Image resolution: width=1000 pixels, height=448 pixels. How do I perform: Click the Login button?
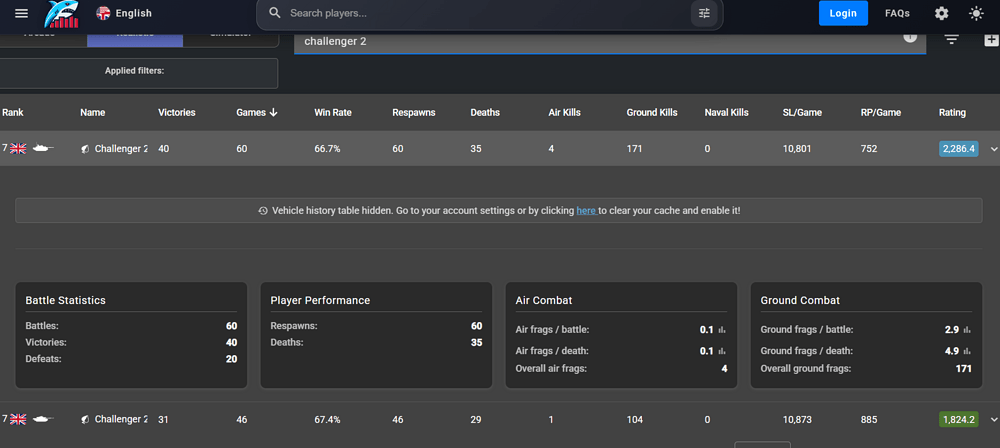click(x=843, y=13)
